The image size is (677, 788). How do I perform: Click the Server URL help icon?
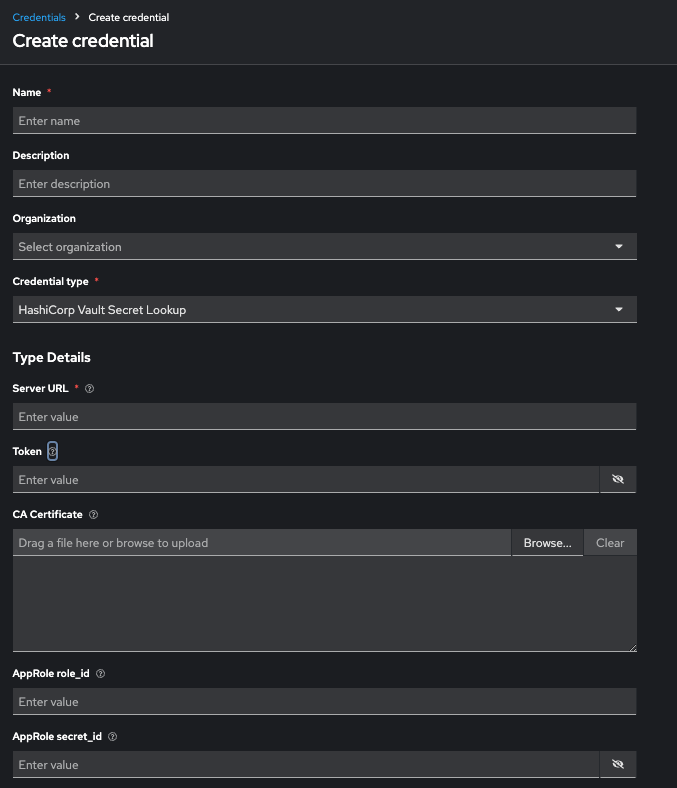click(90, 388)
